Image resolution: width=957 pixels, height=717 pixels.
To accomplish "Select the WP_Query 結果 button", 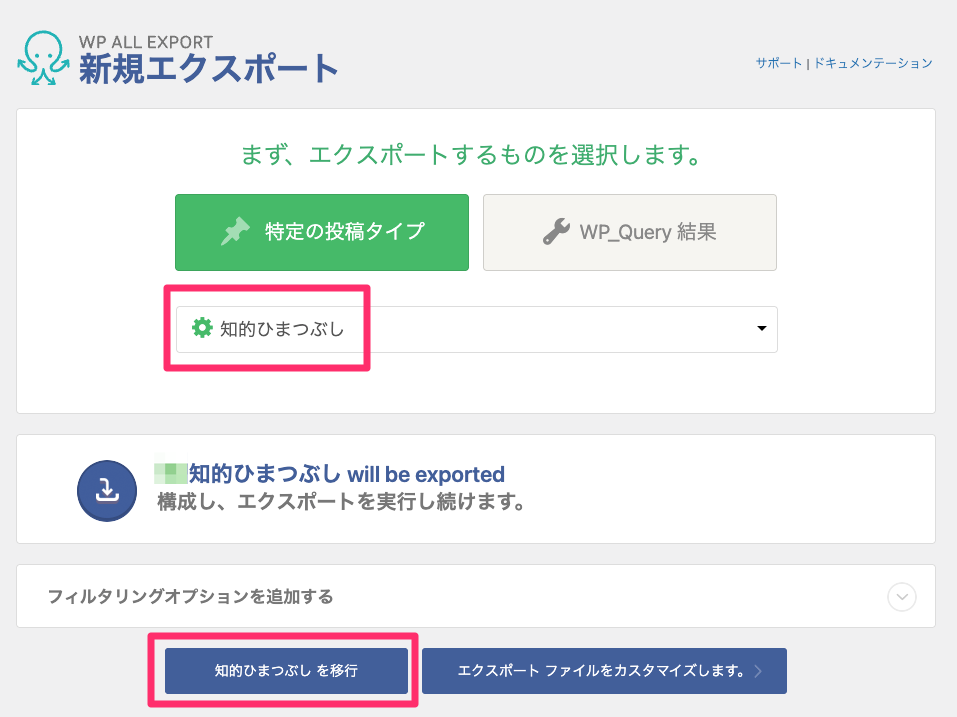I will tap(630, 232).
